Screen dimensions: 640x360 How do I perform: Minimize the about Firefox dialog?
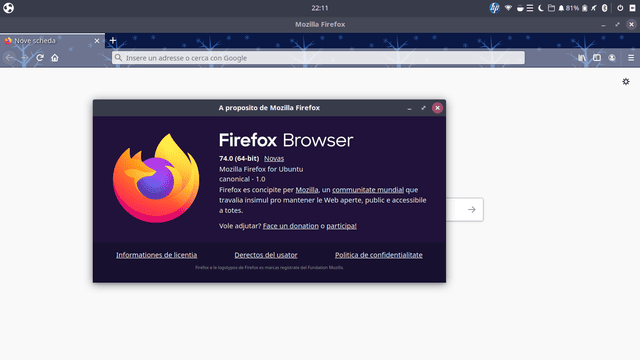click(409, 108)
